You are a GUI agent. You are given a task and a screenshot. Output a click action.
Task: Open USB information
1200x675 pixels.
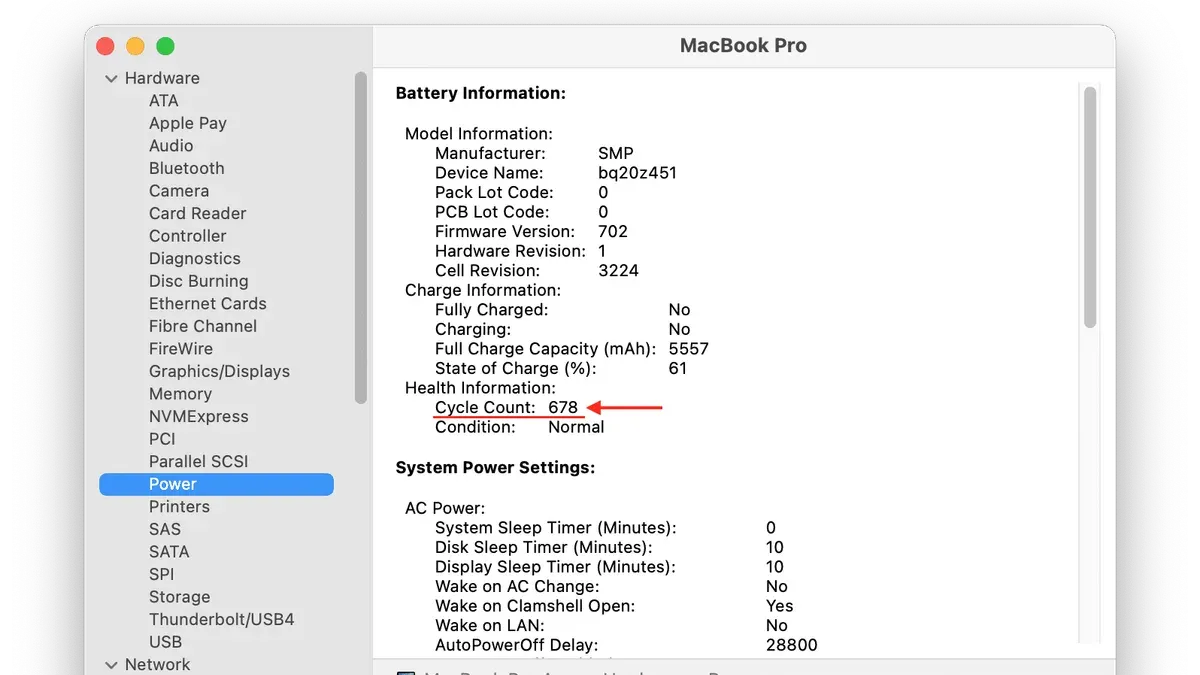click(x=166, y=642)
